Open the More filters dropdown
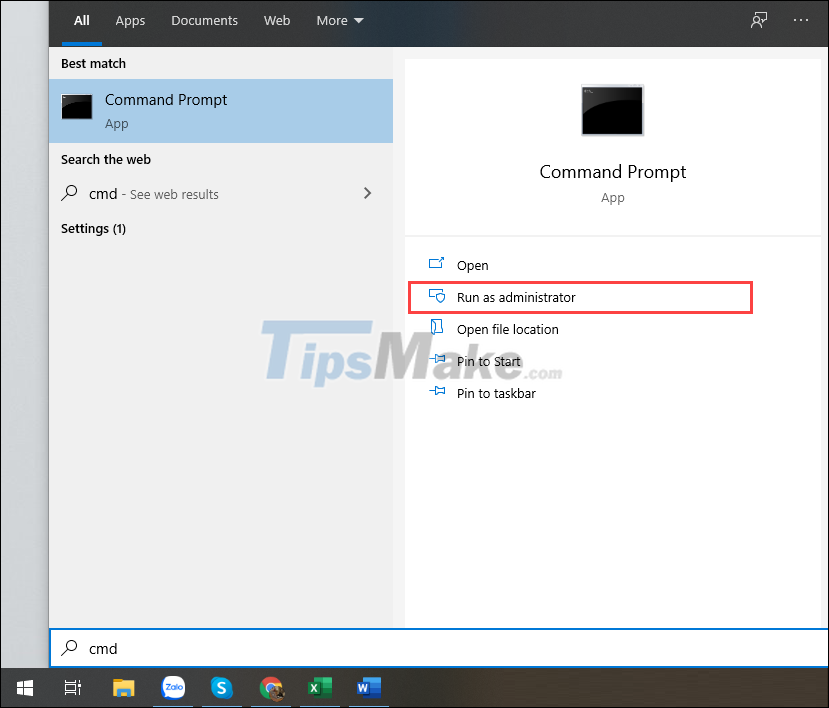The width and height of the screenshot is (829, 708). click(339, 19)
